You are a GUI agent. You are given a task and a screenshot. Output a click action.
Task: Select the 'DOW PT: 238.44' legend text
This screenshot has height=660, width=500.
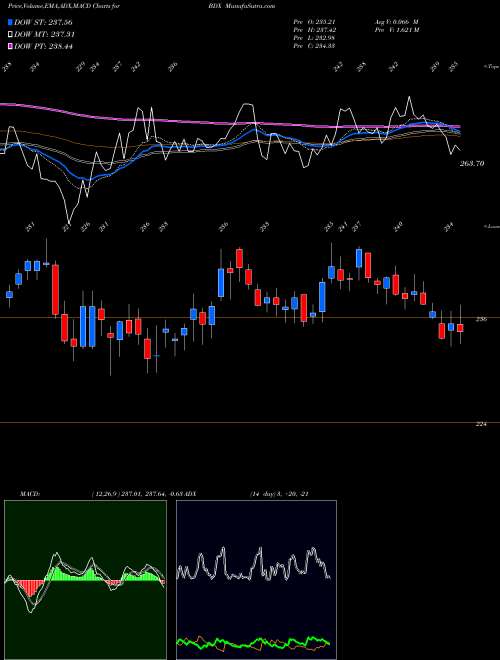43,46
